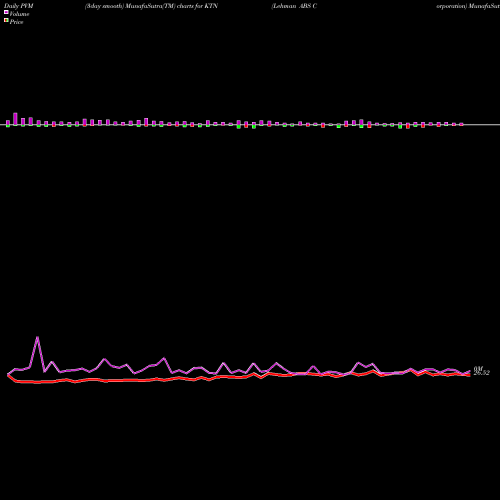
Task: Click the Volume legend color marker
Action: coord(6,12)
